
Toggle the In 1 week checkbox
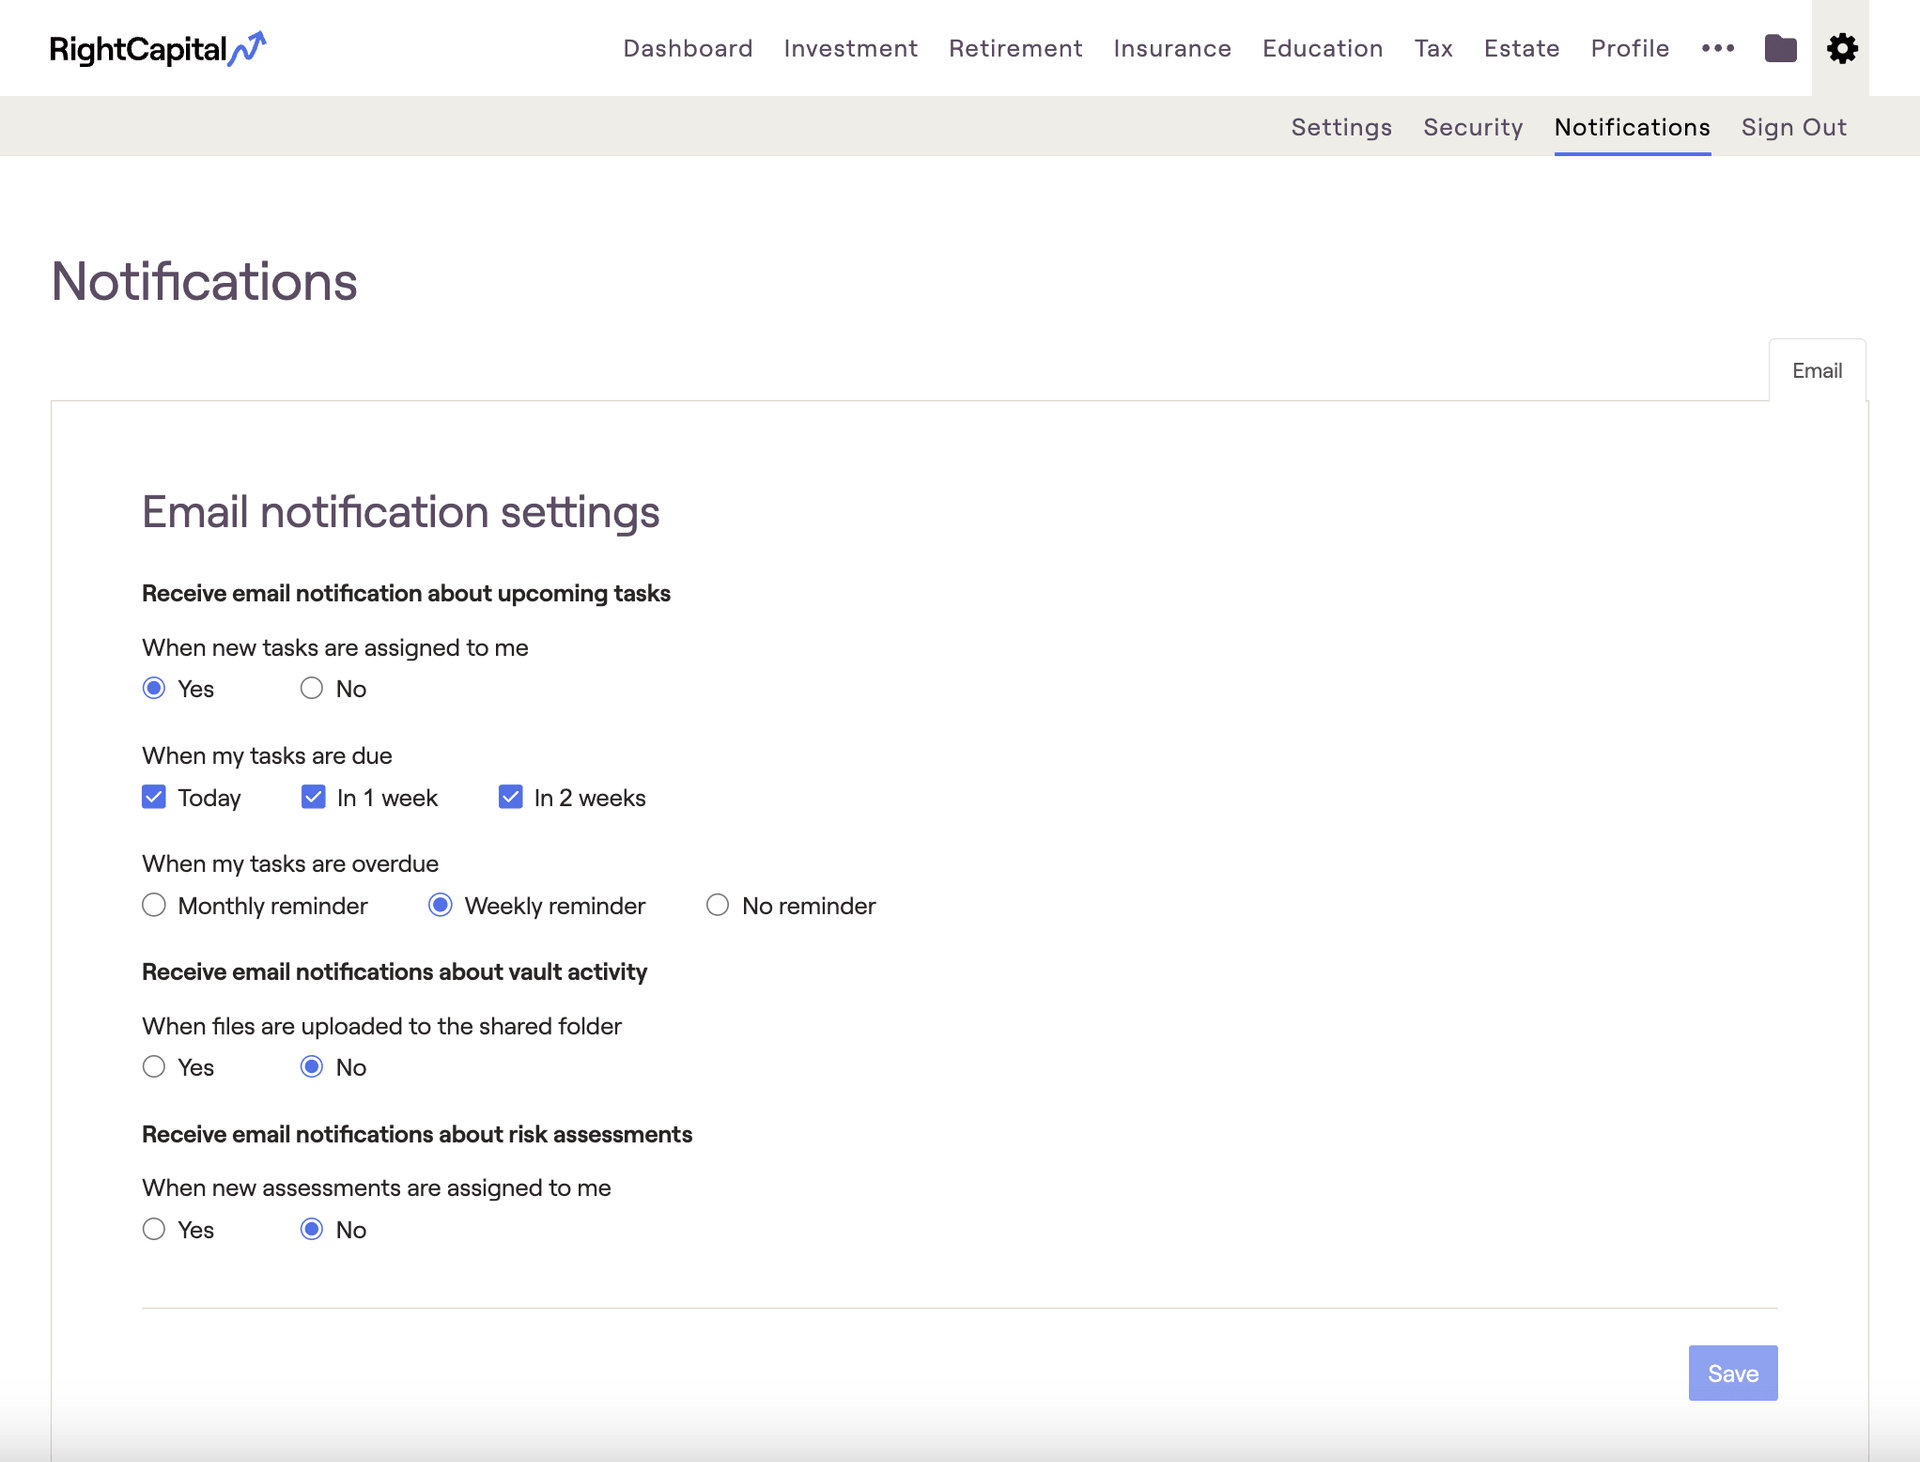click(x=313, y=797)
